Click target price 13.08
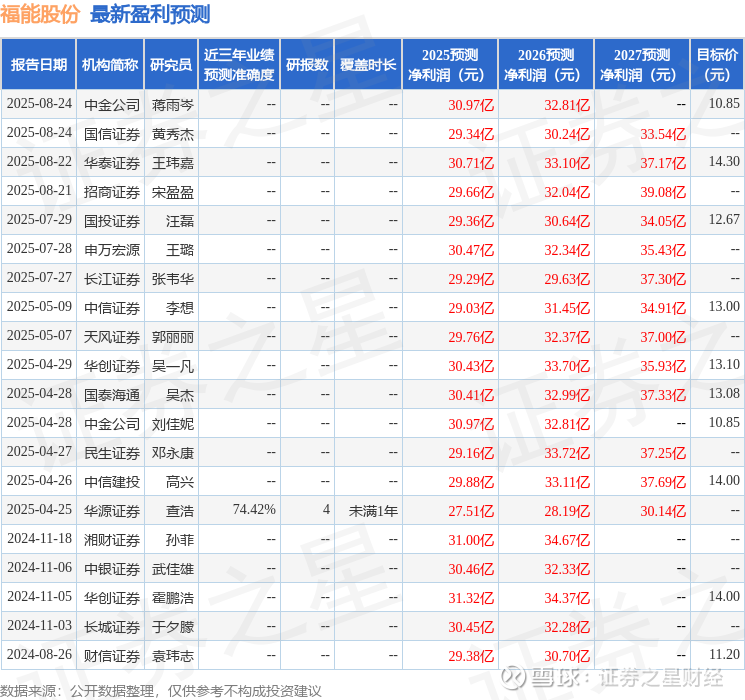The height and width of the screenshot is (700, 745). (x=724, y=393)
